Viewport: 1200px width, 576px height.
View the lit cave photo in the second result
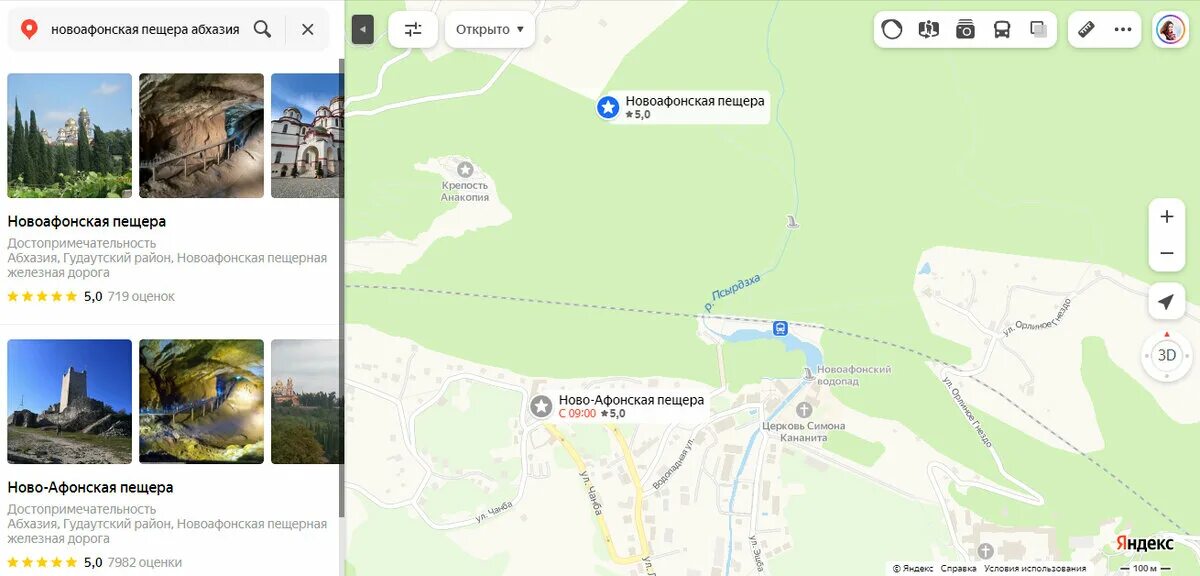coord(201,402)
